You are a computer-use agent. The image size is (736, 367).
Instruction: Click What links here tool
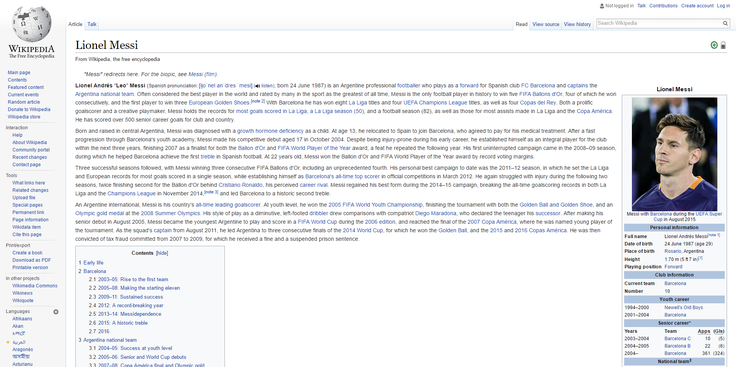(x=29, y=183)
